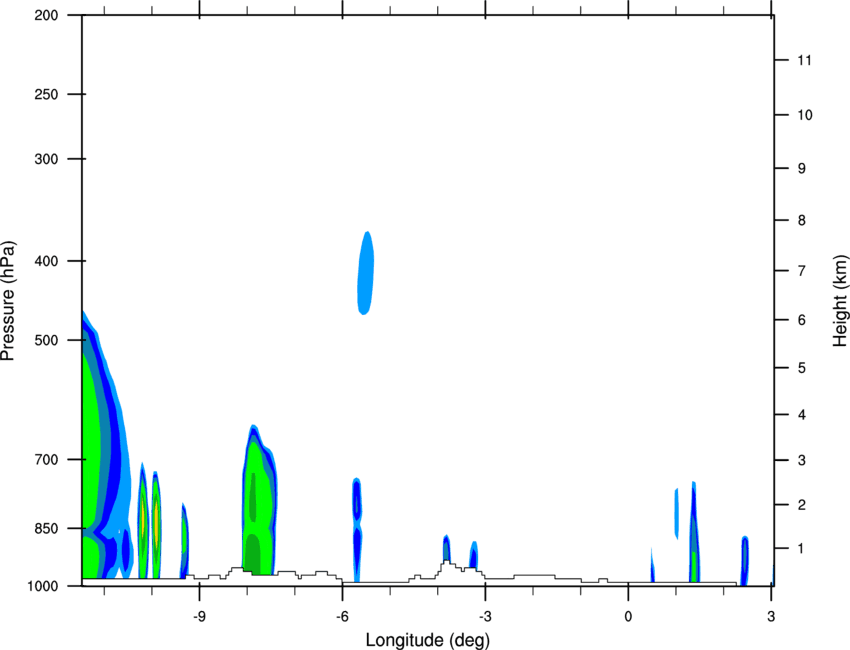Click the 6 km height label
850x650 pixels.
802,320
